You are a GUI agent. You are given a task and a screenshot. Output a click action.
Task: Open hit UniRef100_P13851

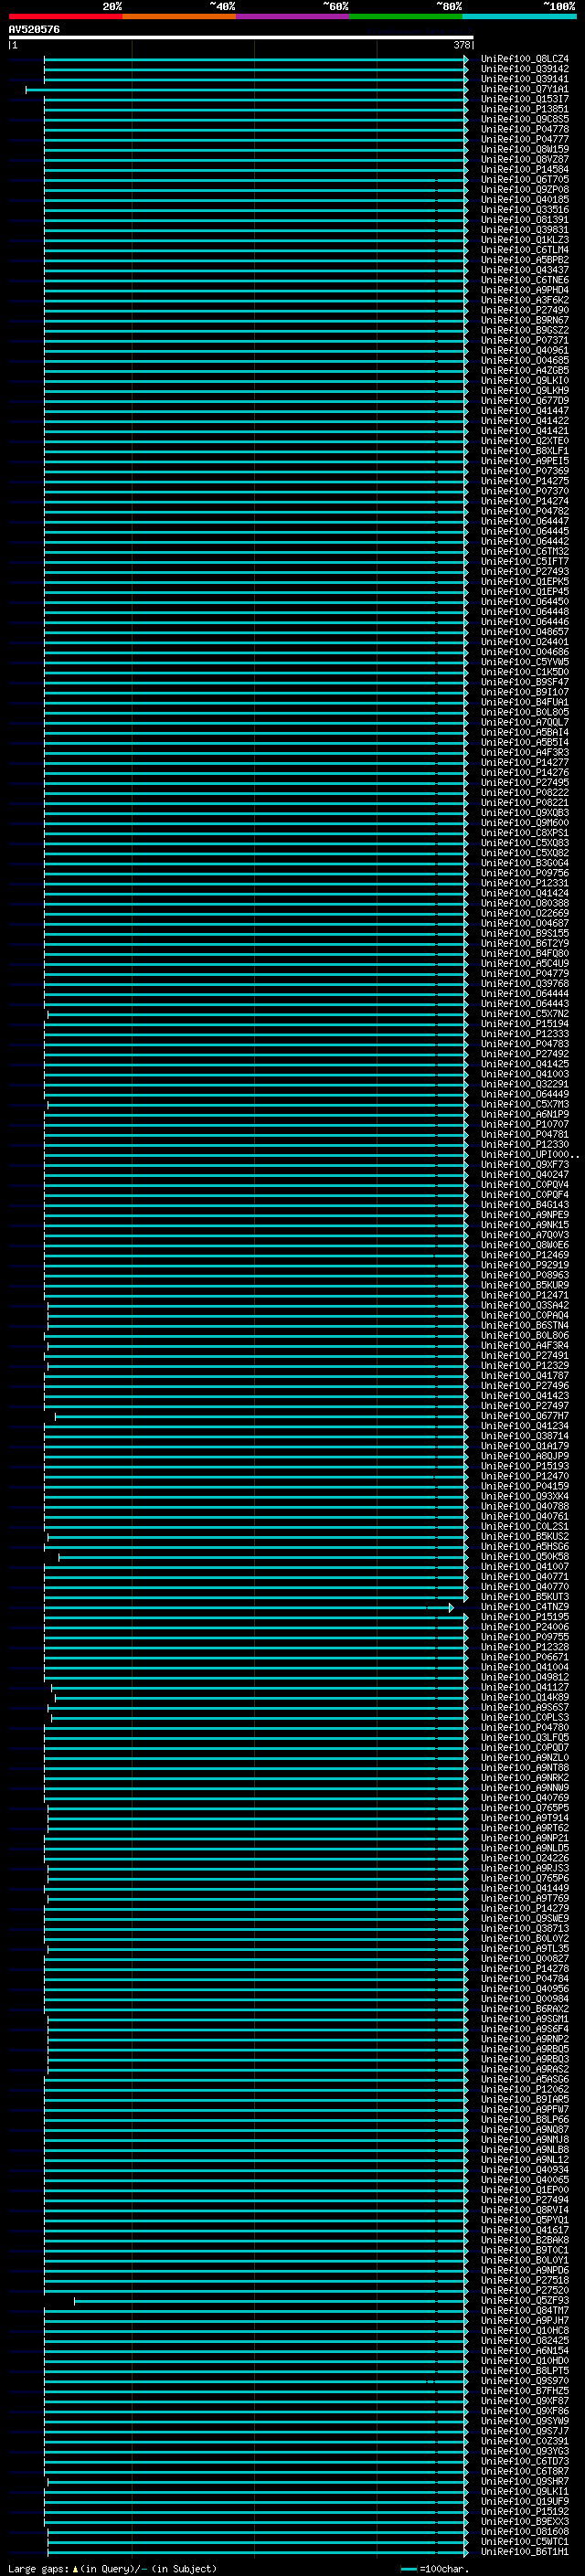tap(525, 109)
